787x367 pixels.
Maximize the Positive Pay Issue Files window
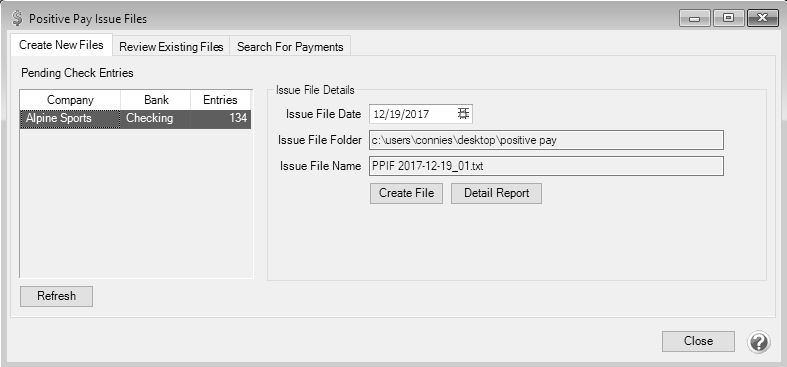pos(728,19)
